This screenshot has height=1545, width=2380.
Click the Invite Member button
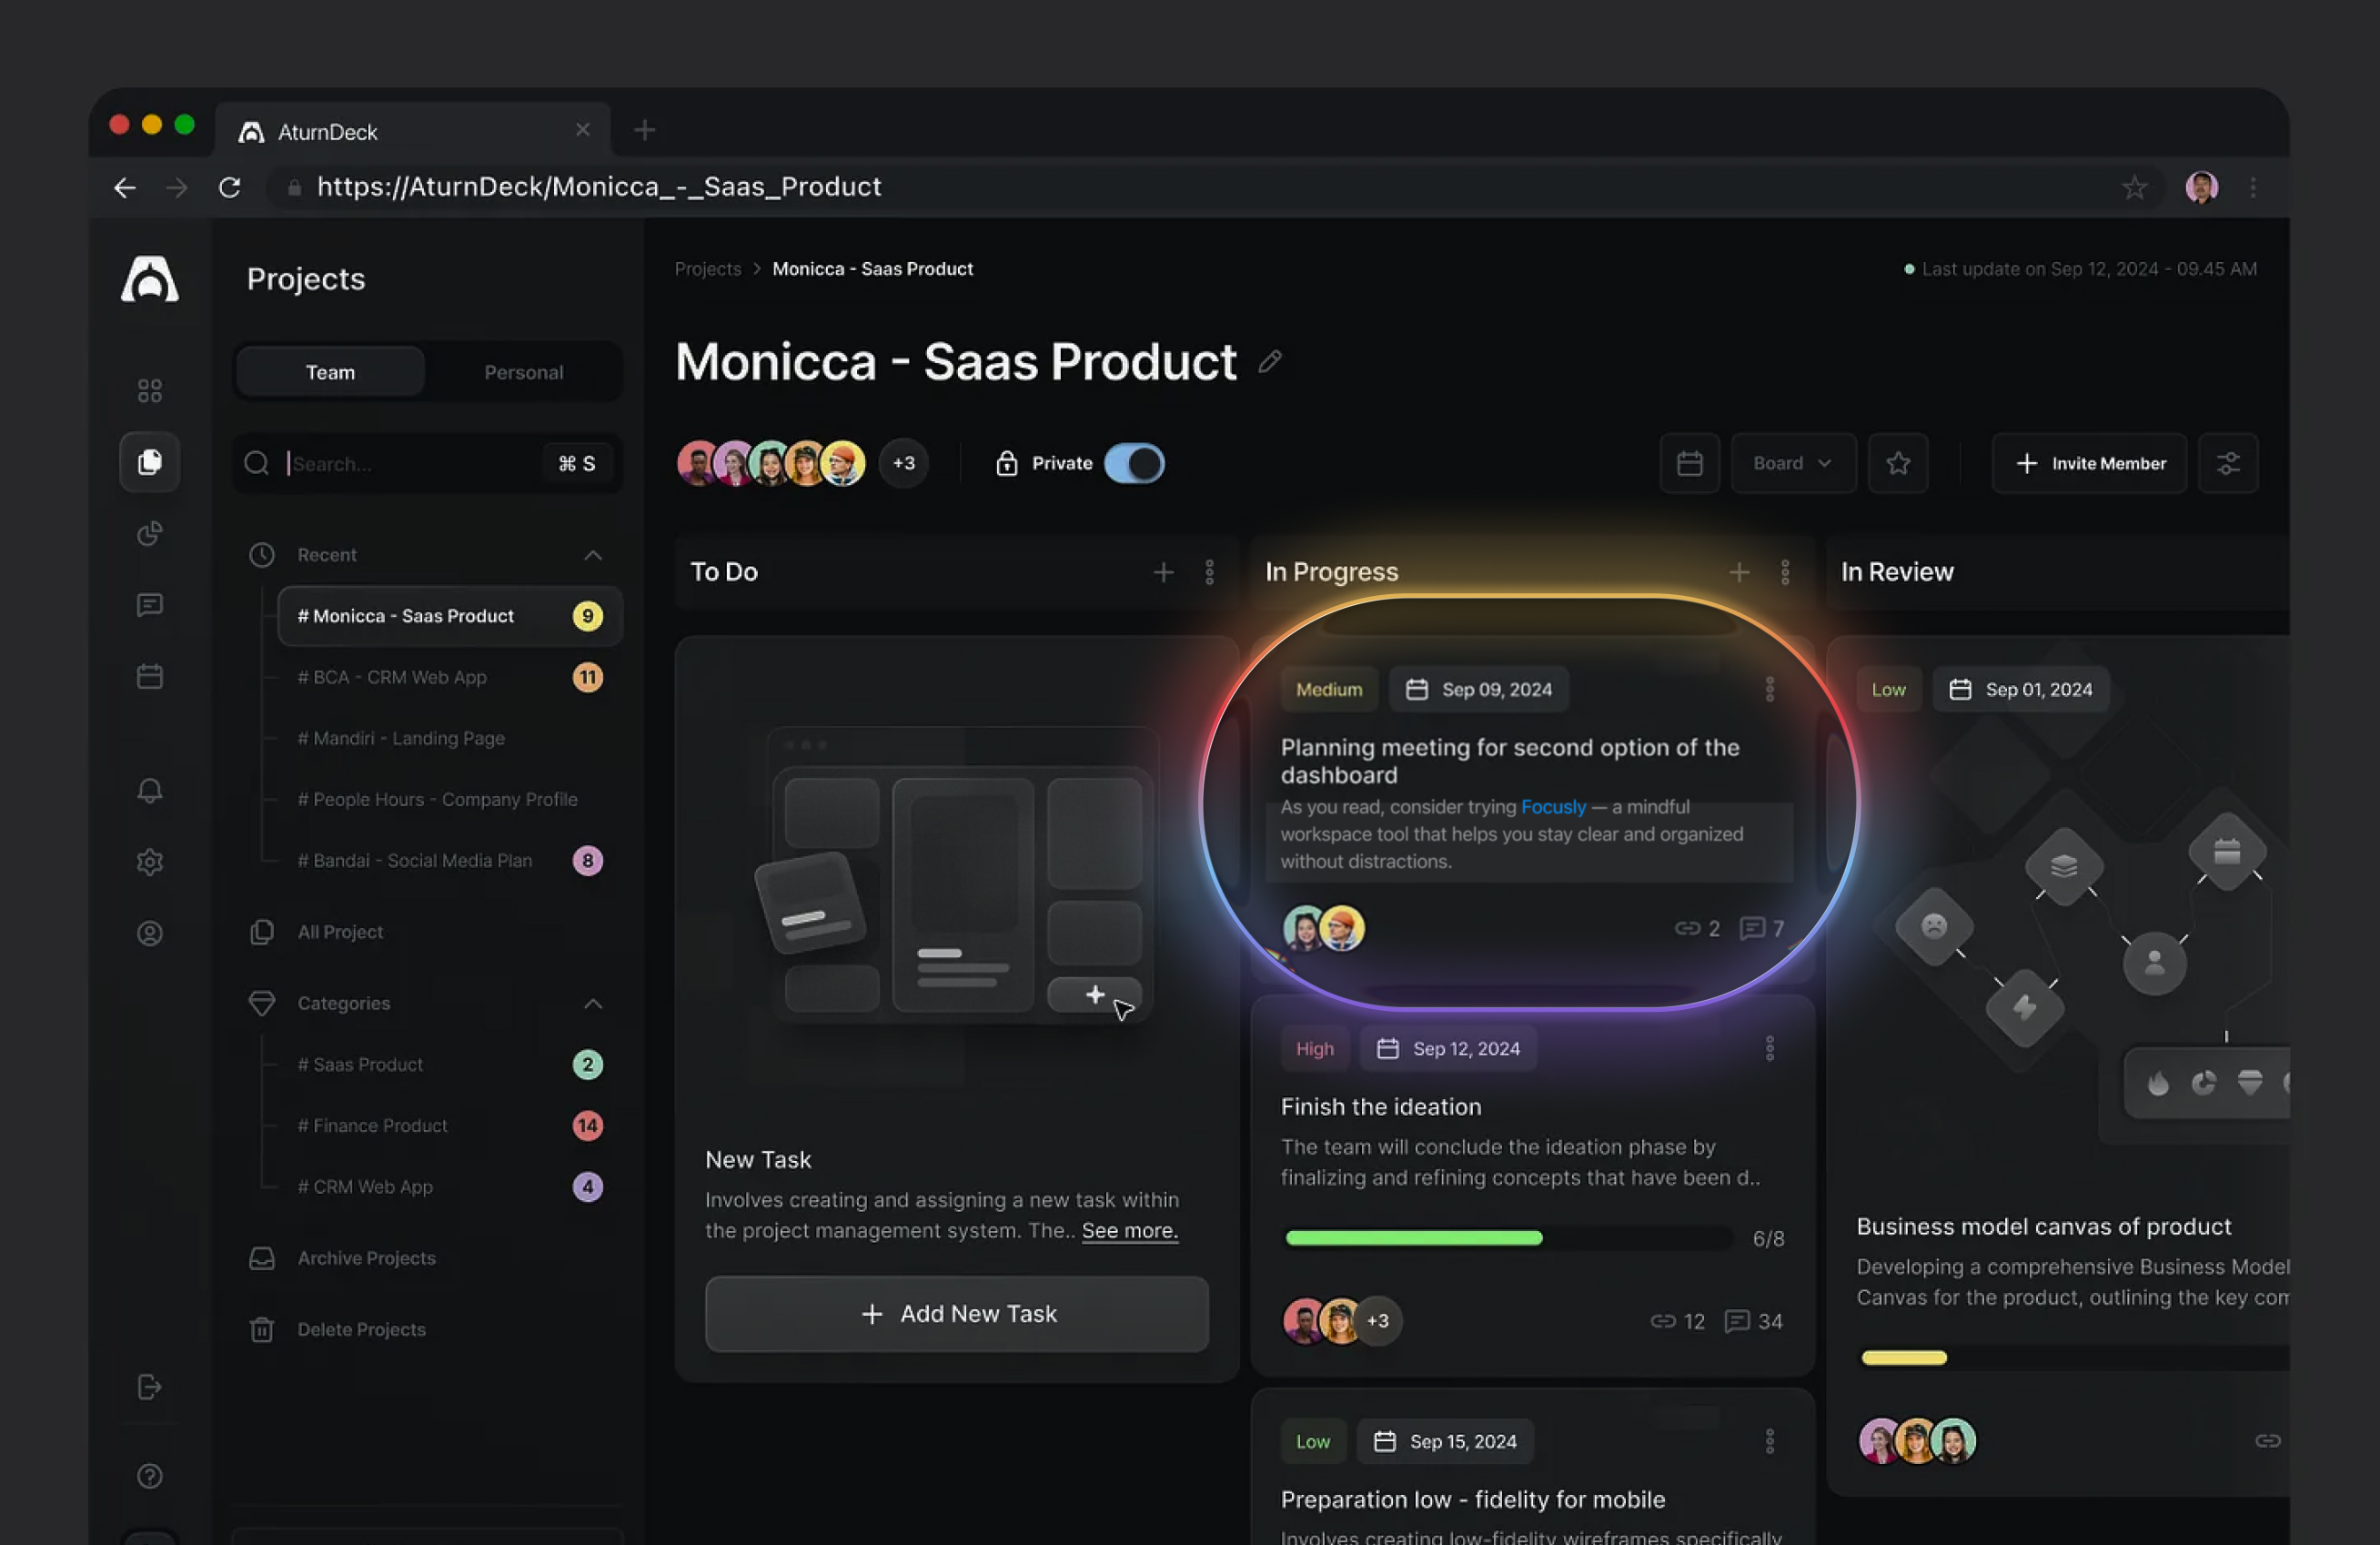[2088, 463]
